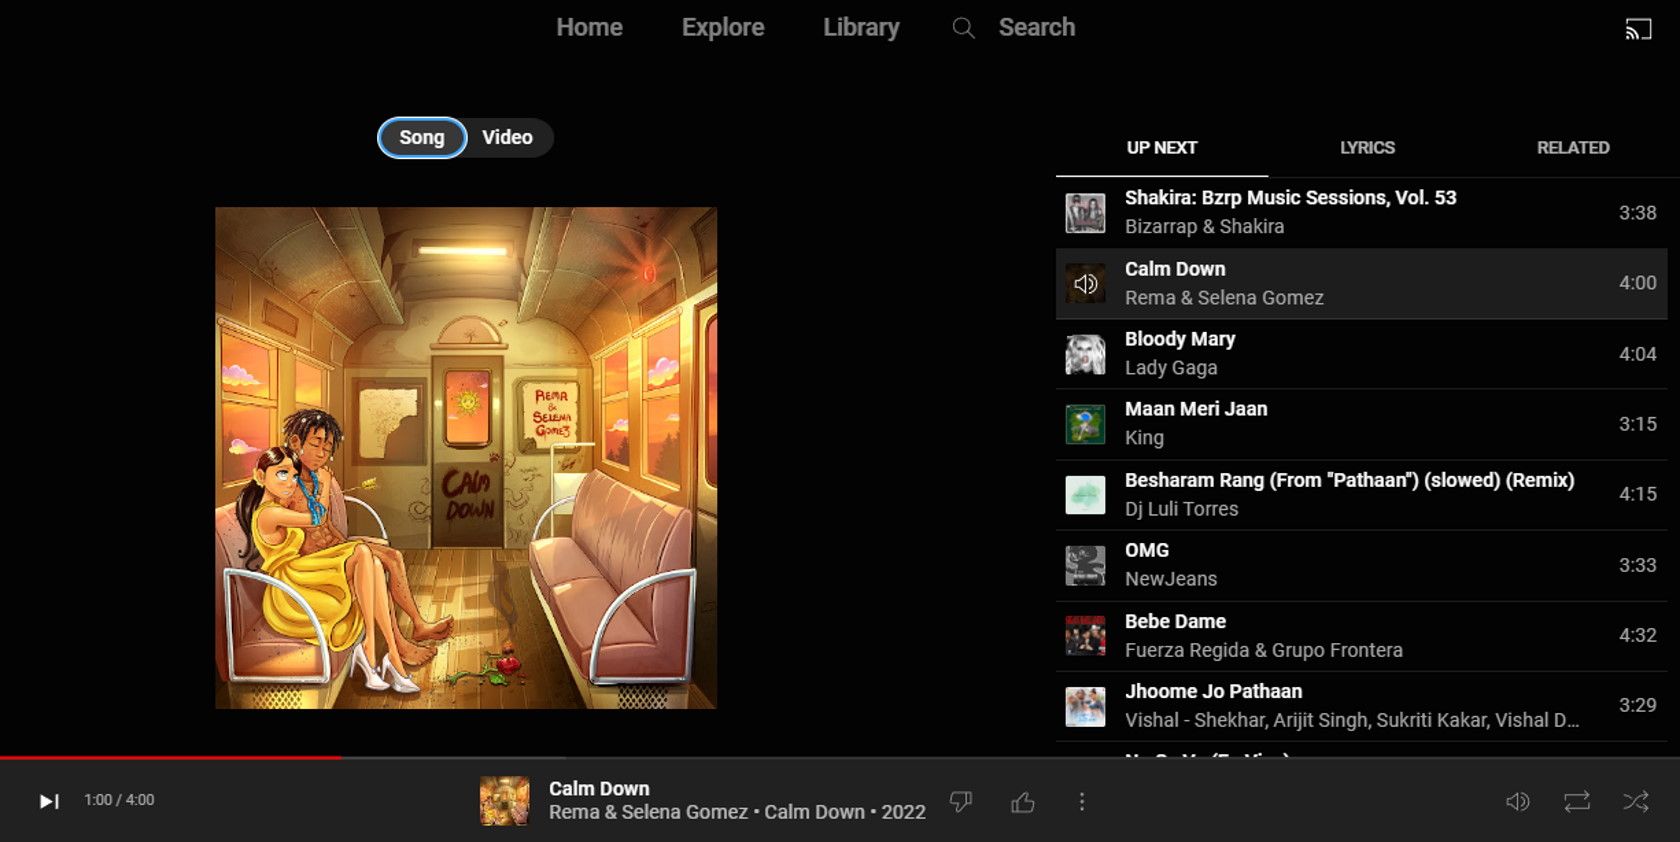The height and width of the screenshot is (842, 1680).
Task: Dislike the song Calm Down
Action: pos(961,802)
